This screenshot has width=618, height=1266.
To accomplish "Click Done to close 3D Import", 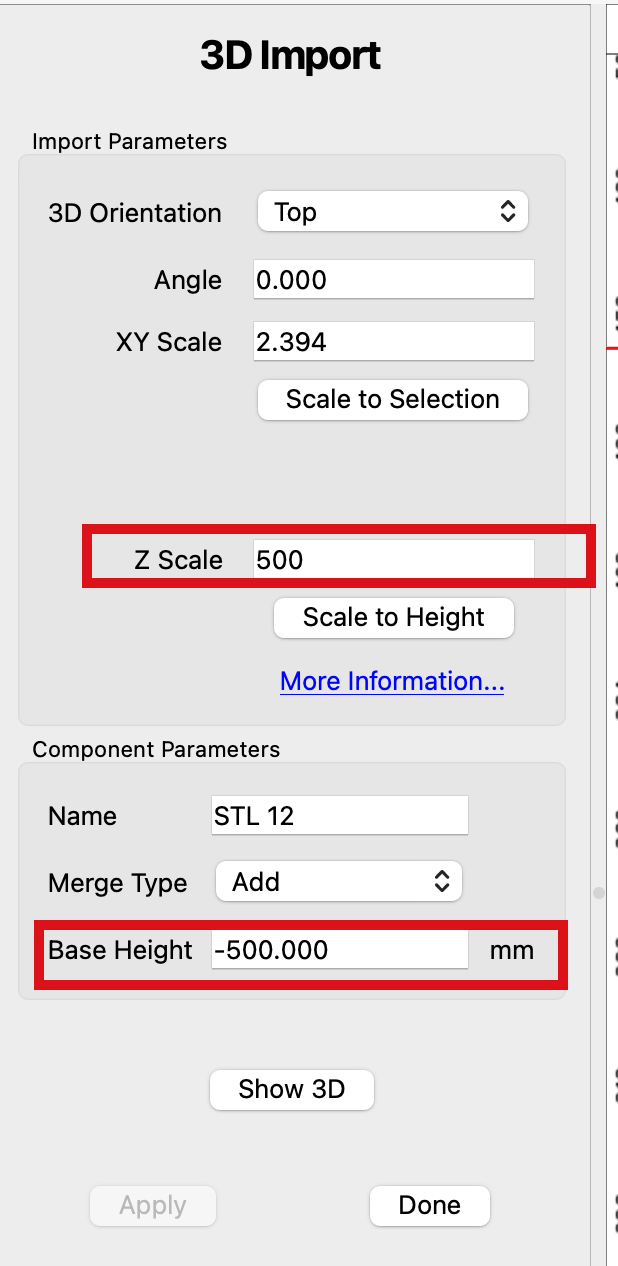I will click(429, 1206).
